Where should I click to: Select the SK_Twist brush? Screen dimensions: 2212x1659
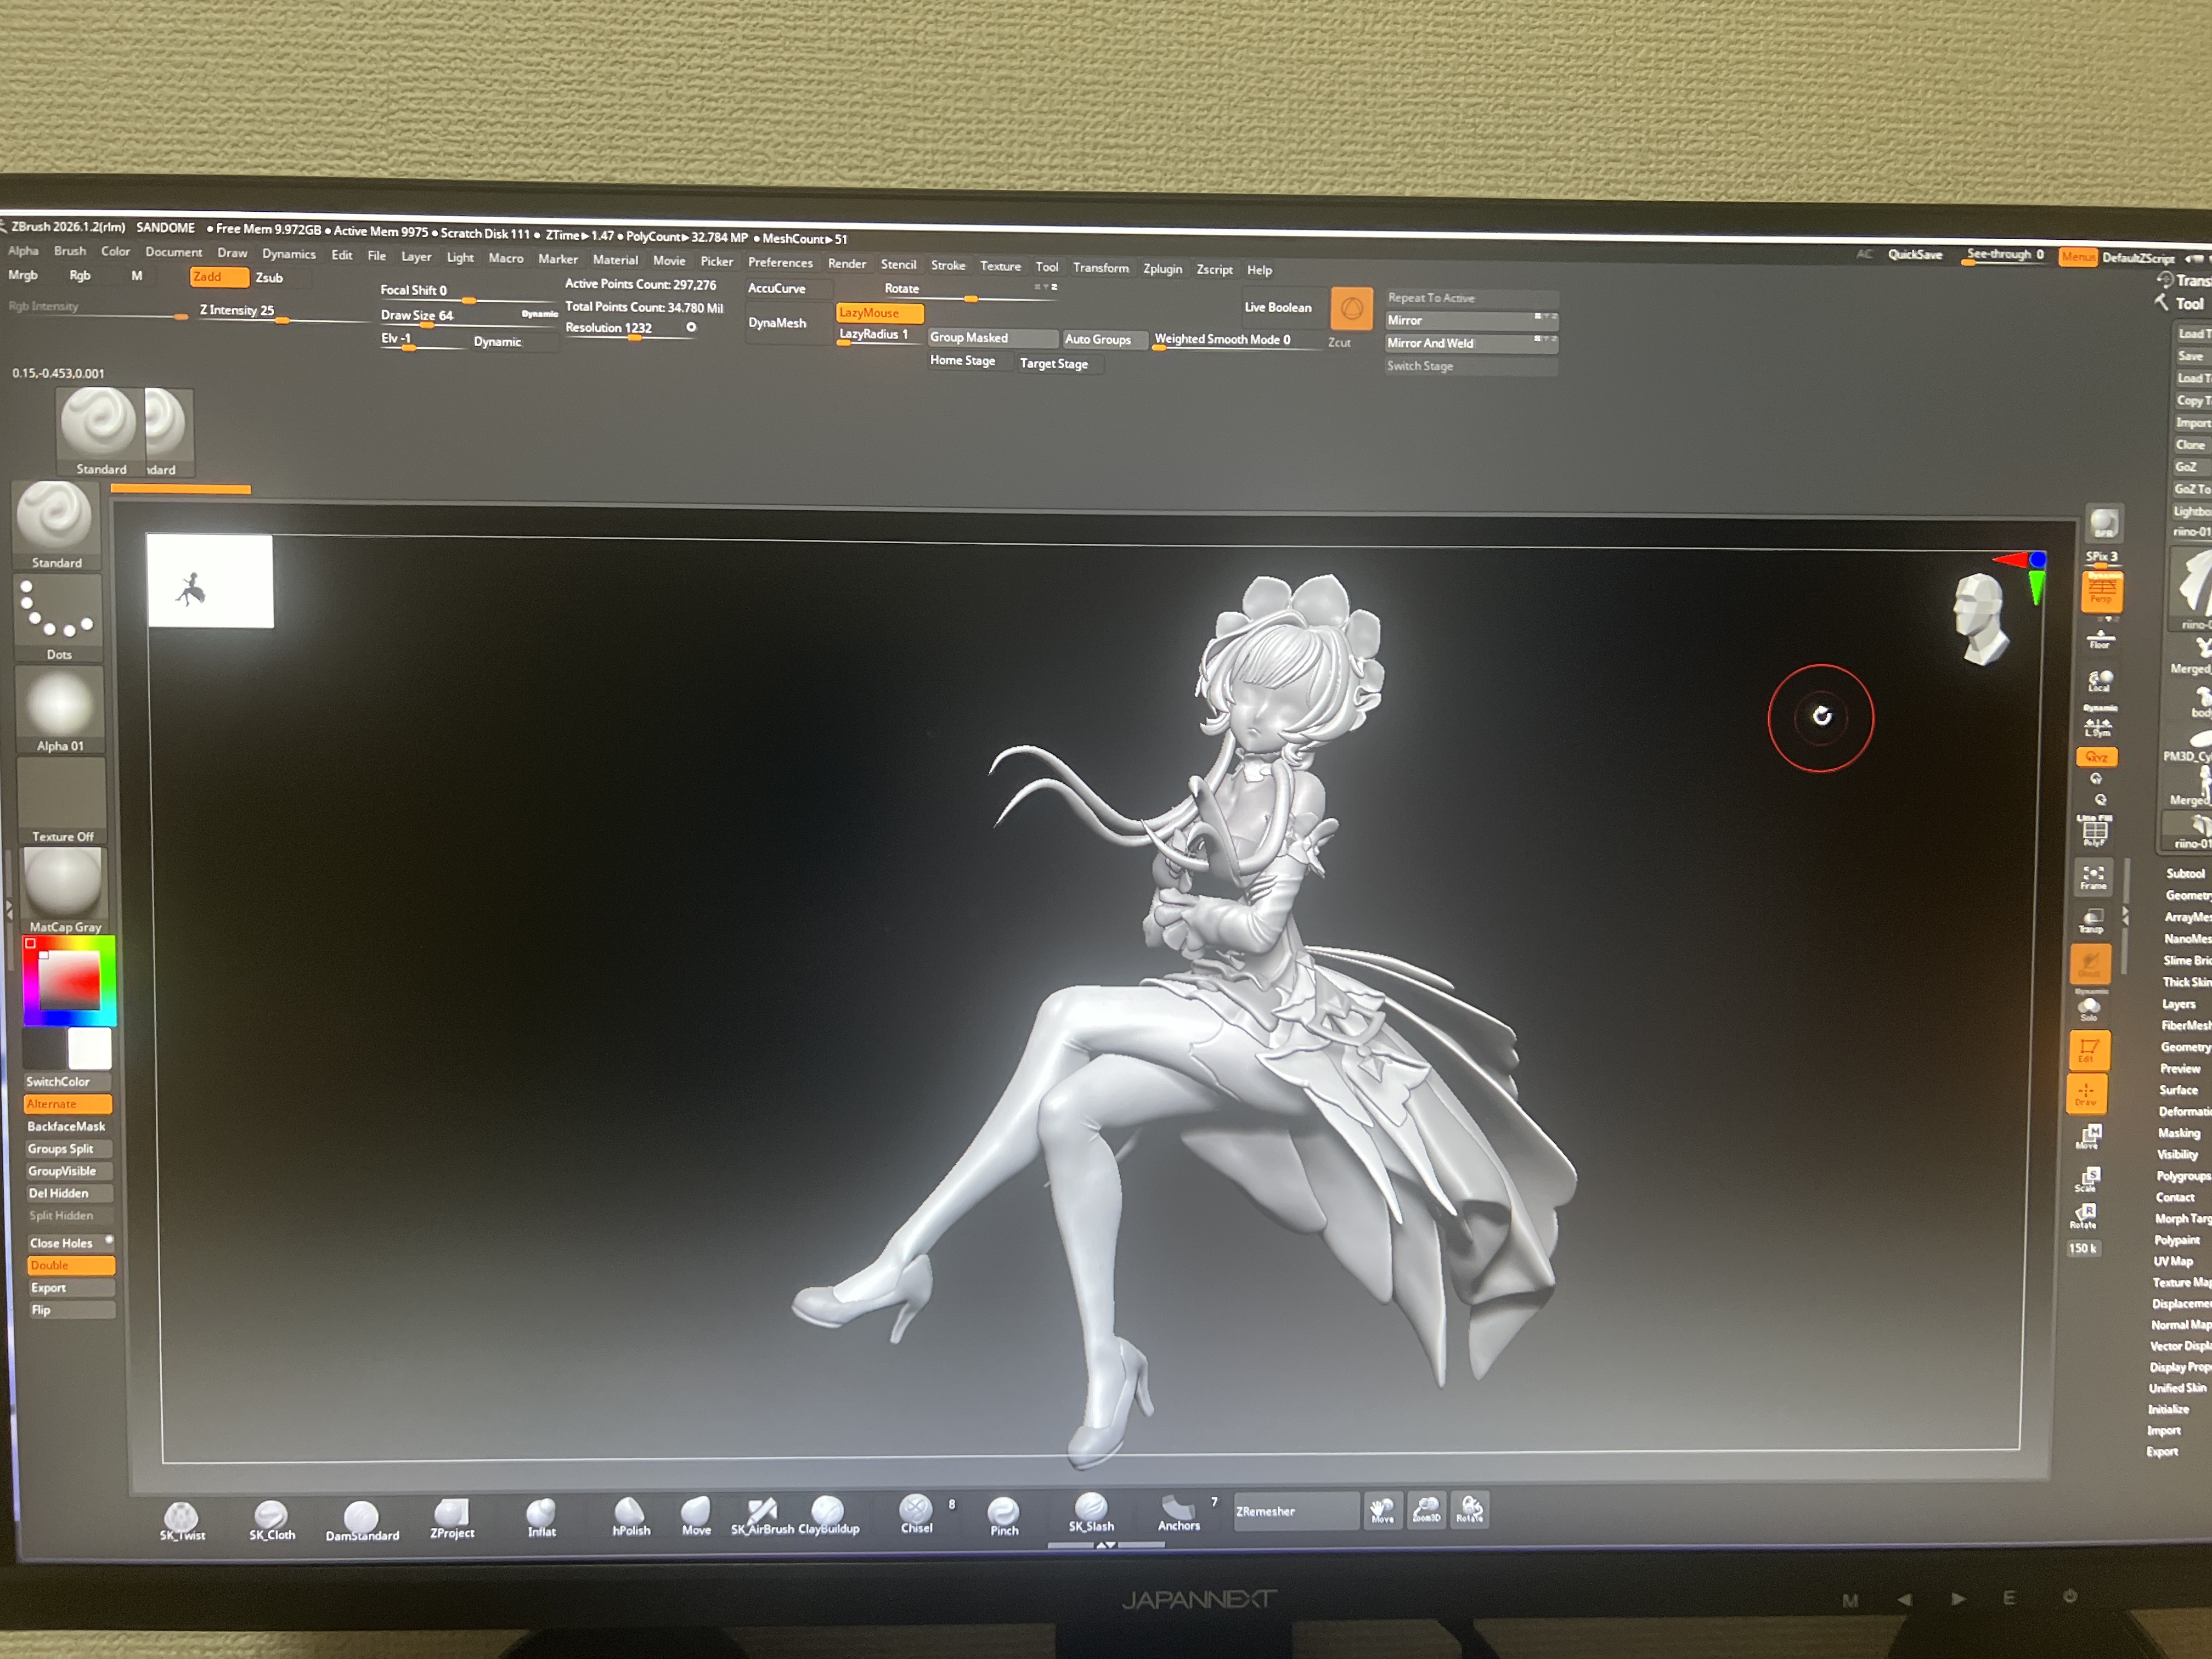click(182, 1520)
